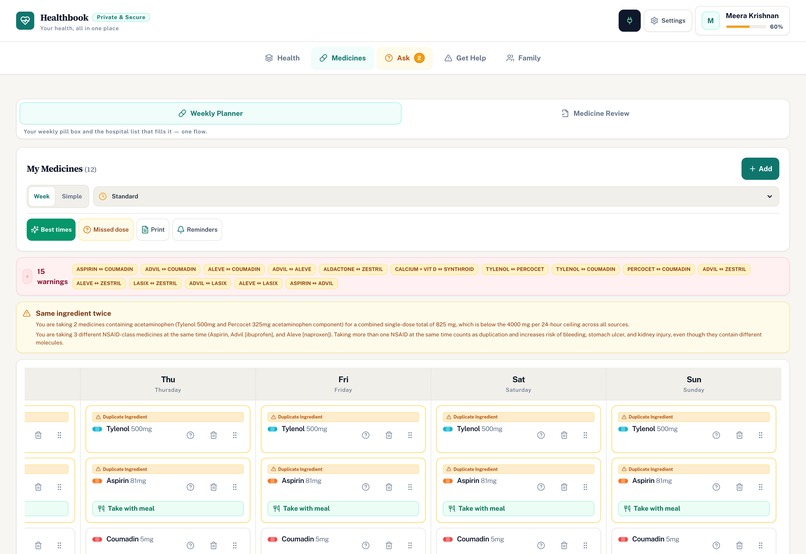Click the Lasix ↔ Zestril warning tag

[155, 283]
